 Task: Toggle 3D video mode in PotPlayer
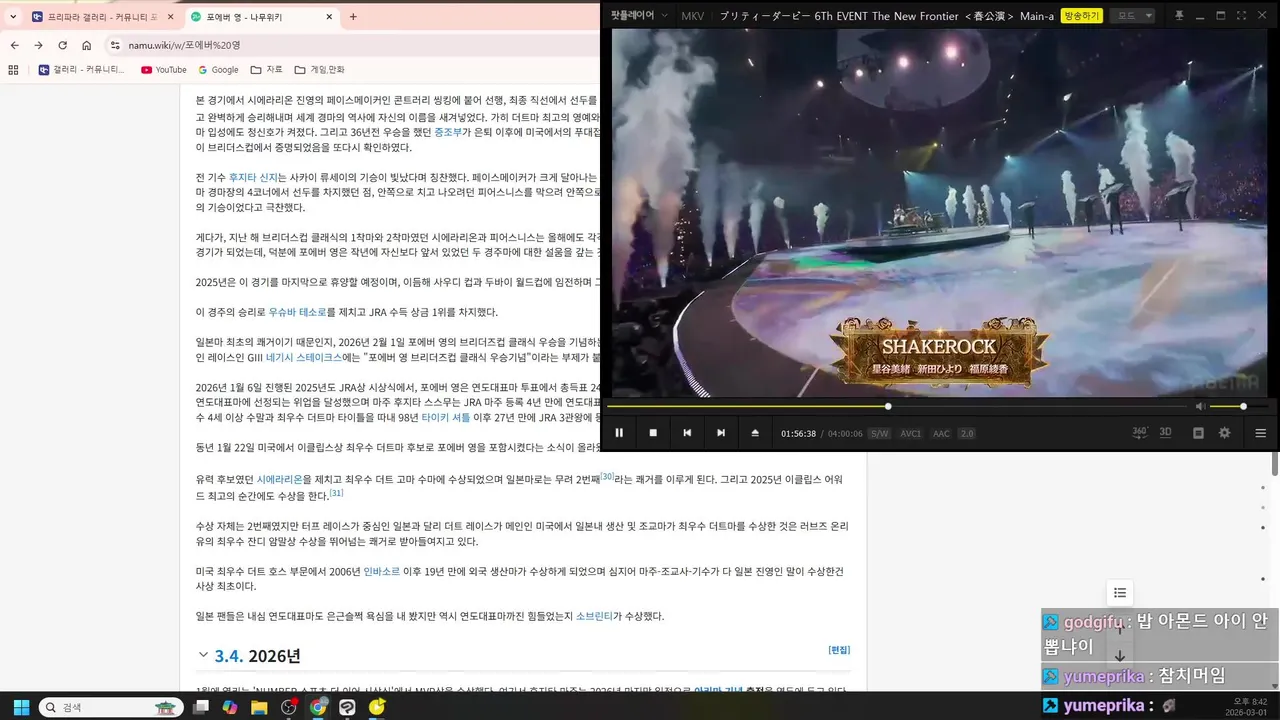[x=1166, y=432]
